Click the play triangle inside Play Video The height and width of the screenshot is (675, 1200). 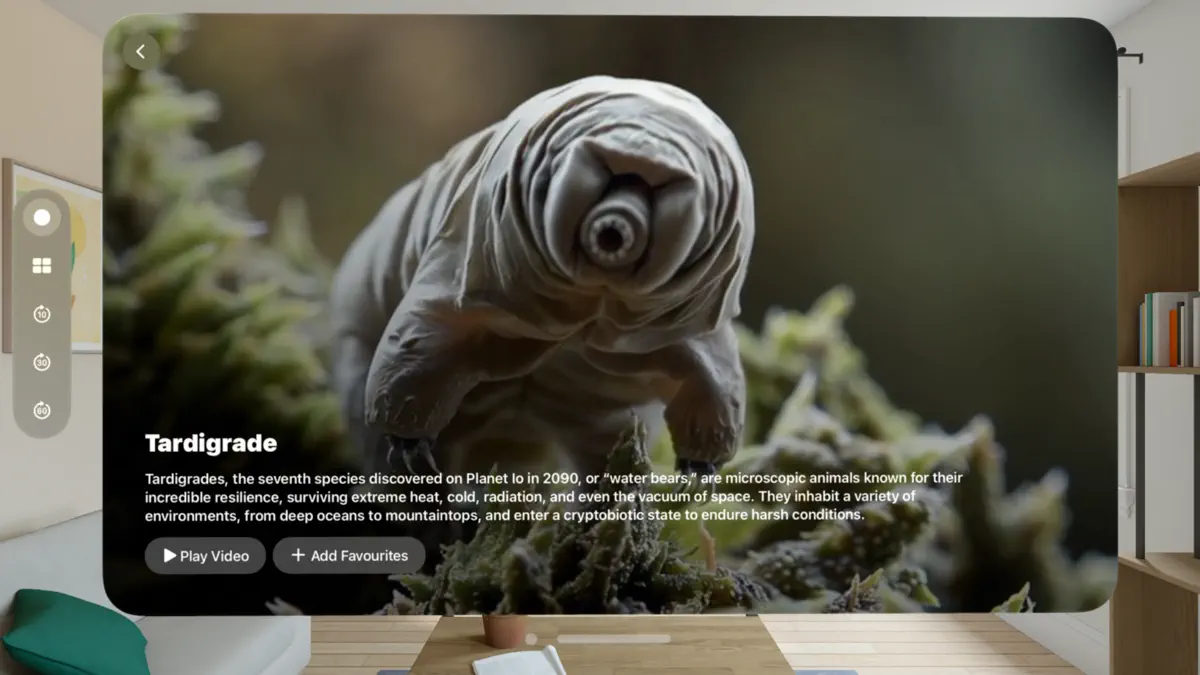point(170,556)
